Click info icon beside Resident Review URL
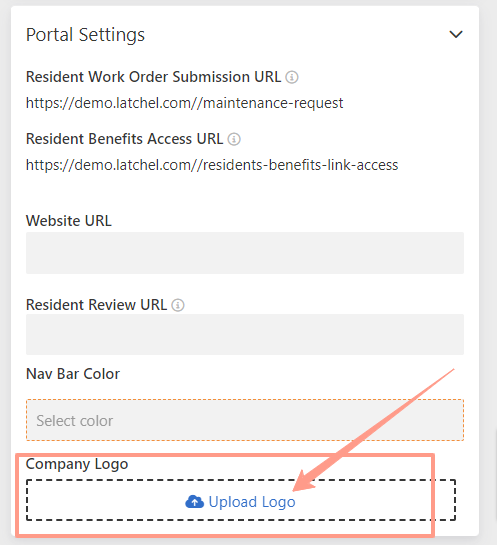Screen dimensions: 497x545 [x=178, y=305]
